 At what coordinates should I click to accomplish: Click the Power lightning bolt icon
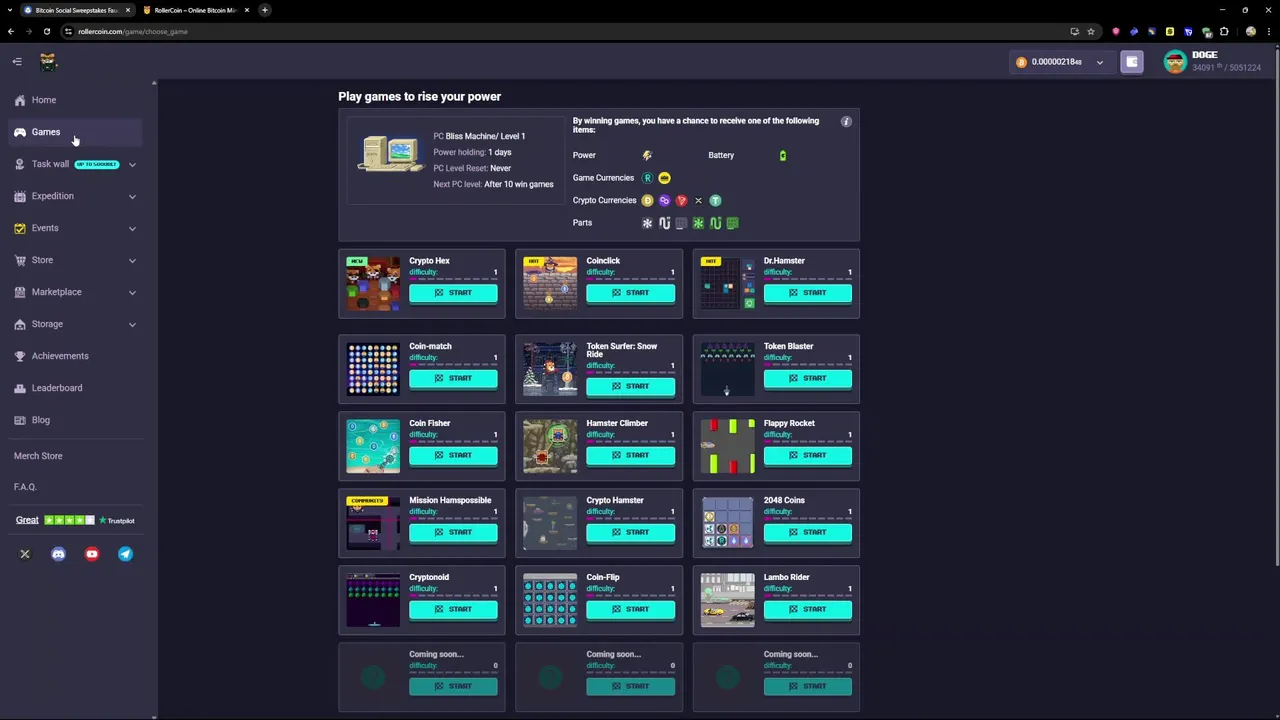click(x=647, y=155)
